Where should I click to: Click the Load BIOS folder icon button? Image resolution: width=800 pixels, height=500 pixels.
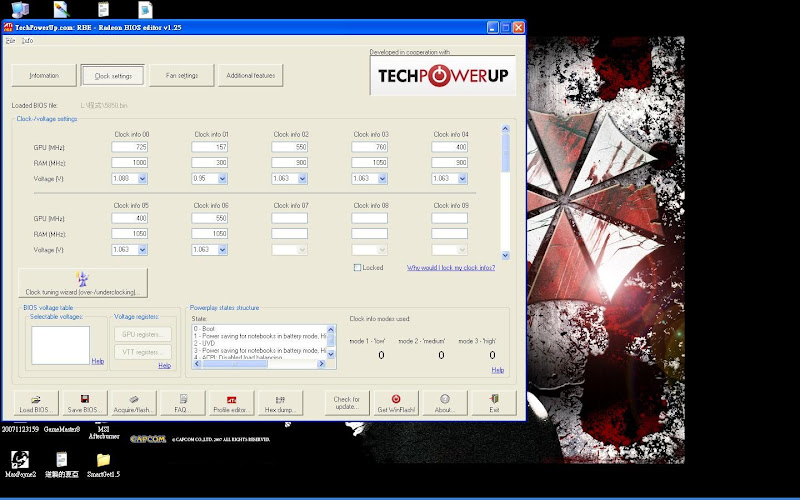pyautogui.click(x=36, y=403)
